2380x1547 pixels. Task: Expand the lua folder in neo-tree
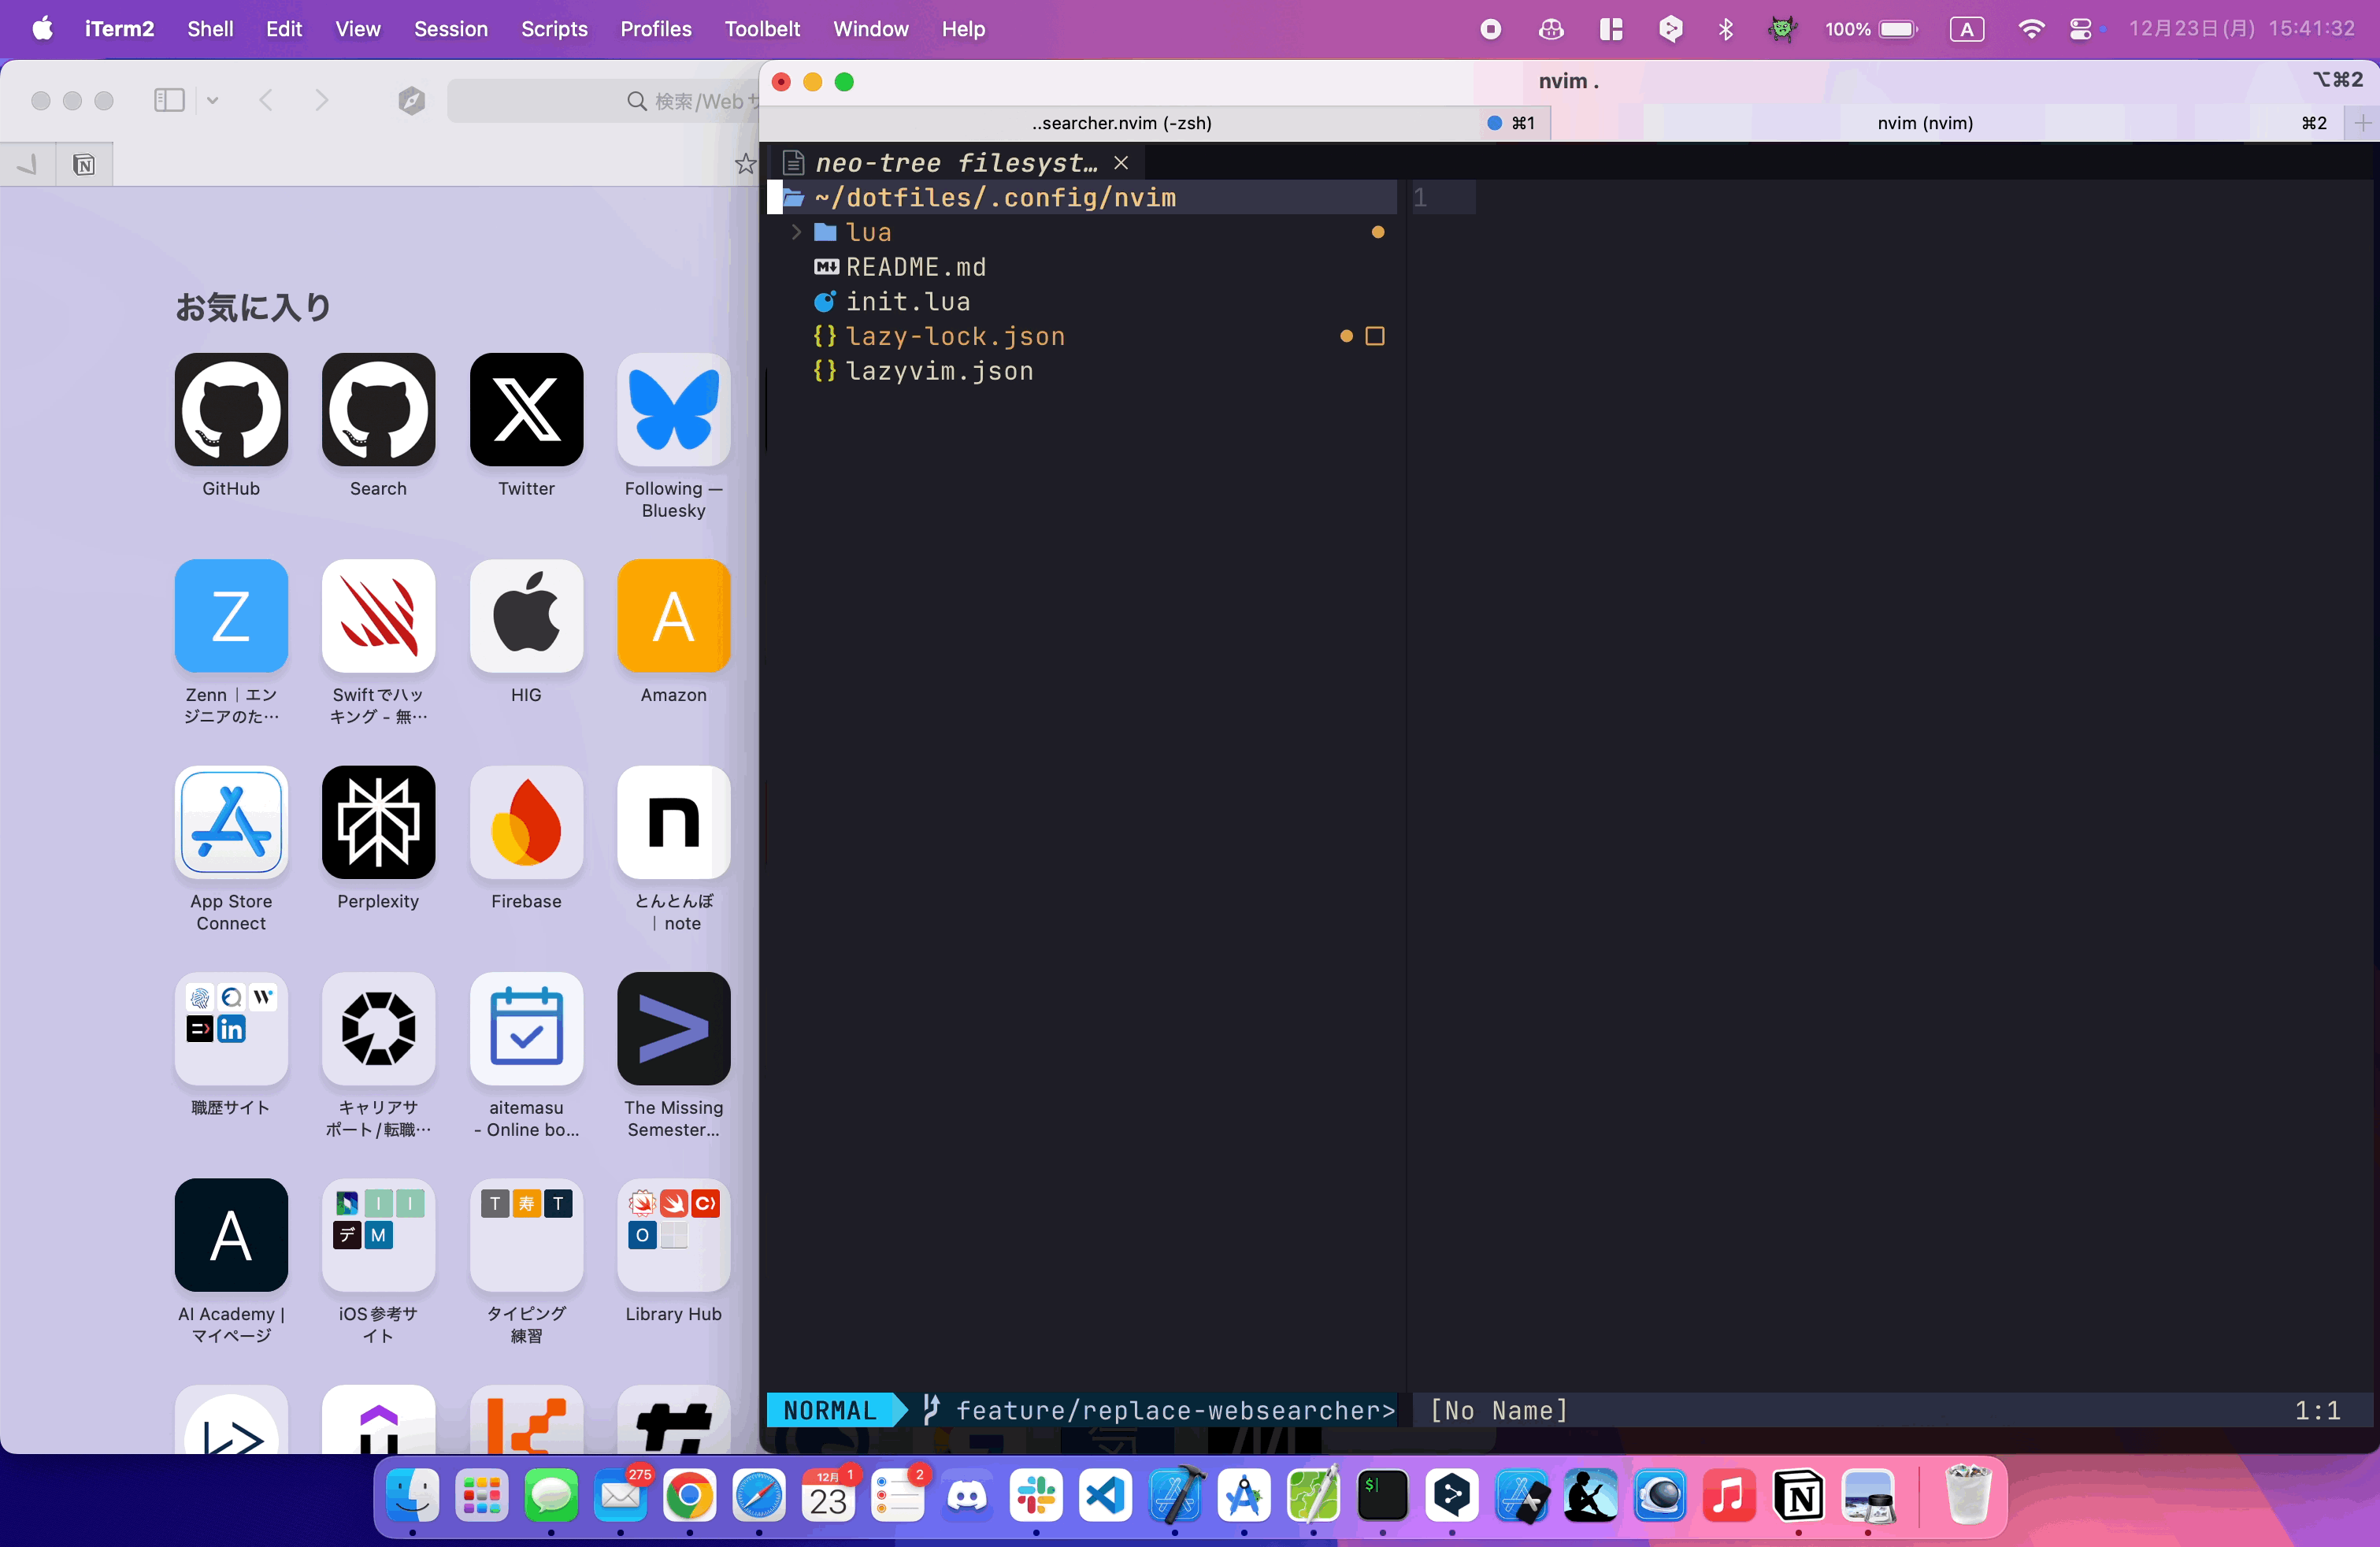pos(869,231)
